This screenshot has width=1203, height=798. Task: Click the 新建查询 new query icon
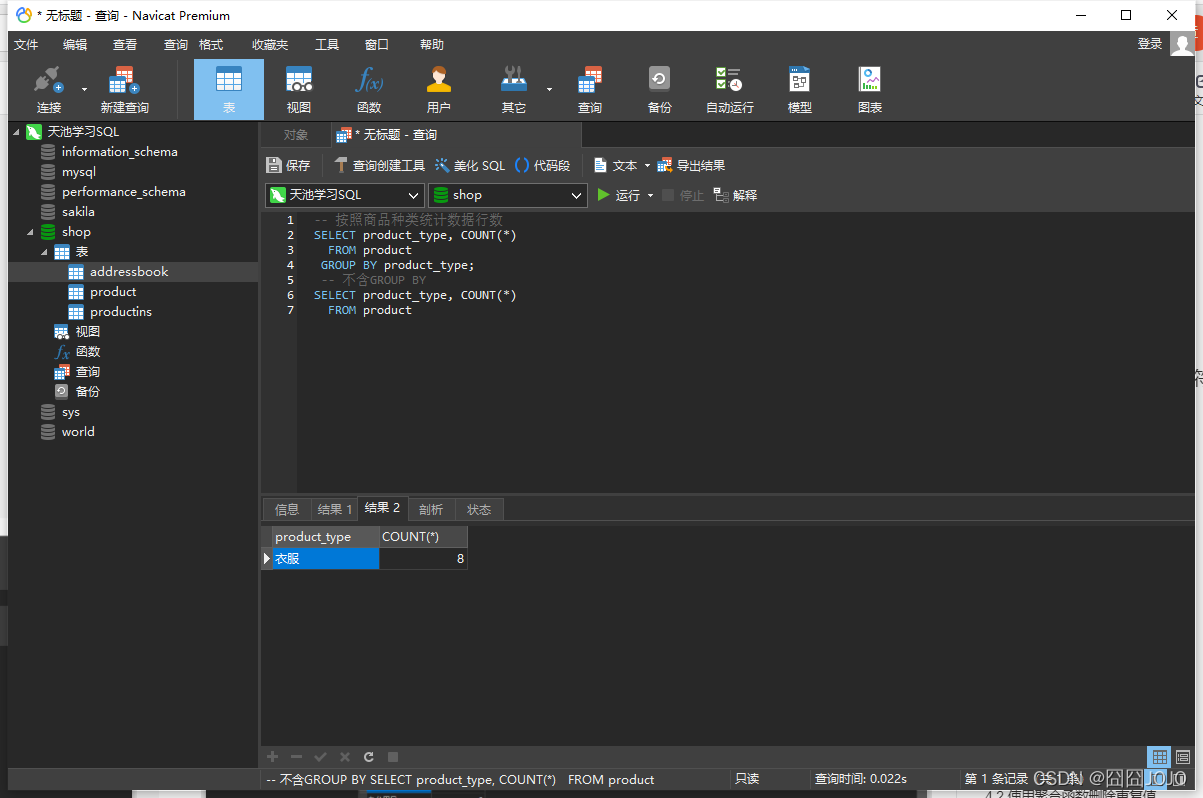[124, 90]
